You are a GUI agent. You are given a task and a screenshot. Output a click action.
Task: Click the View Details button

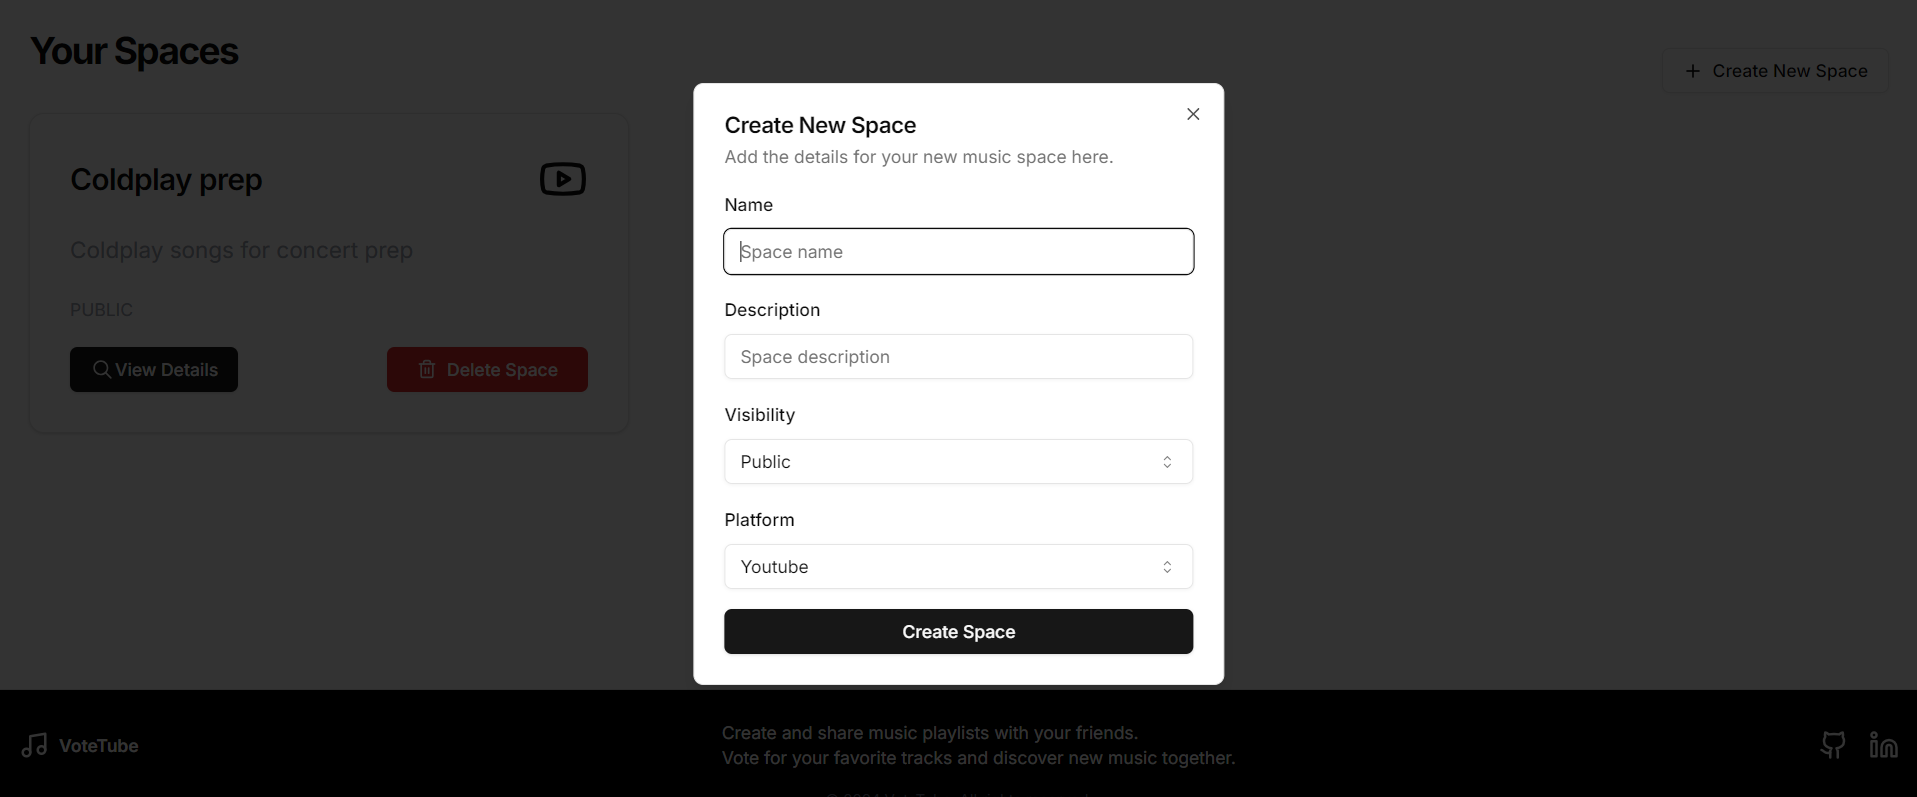154,370
